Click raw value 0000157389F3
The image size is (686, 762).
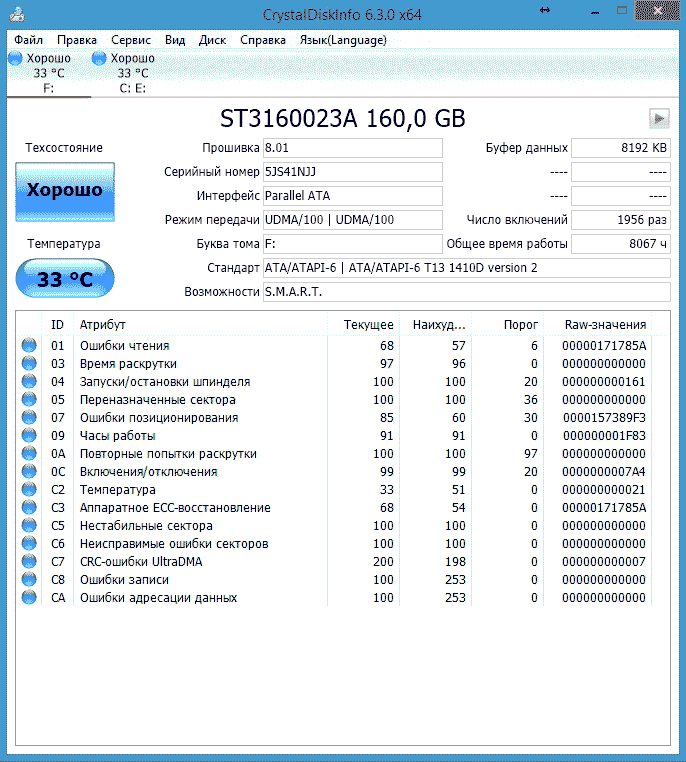click(604, 417)
